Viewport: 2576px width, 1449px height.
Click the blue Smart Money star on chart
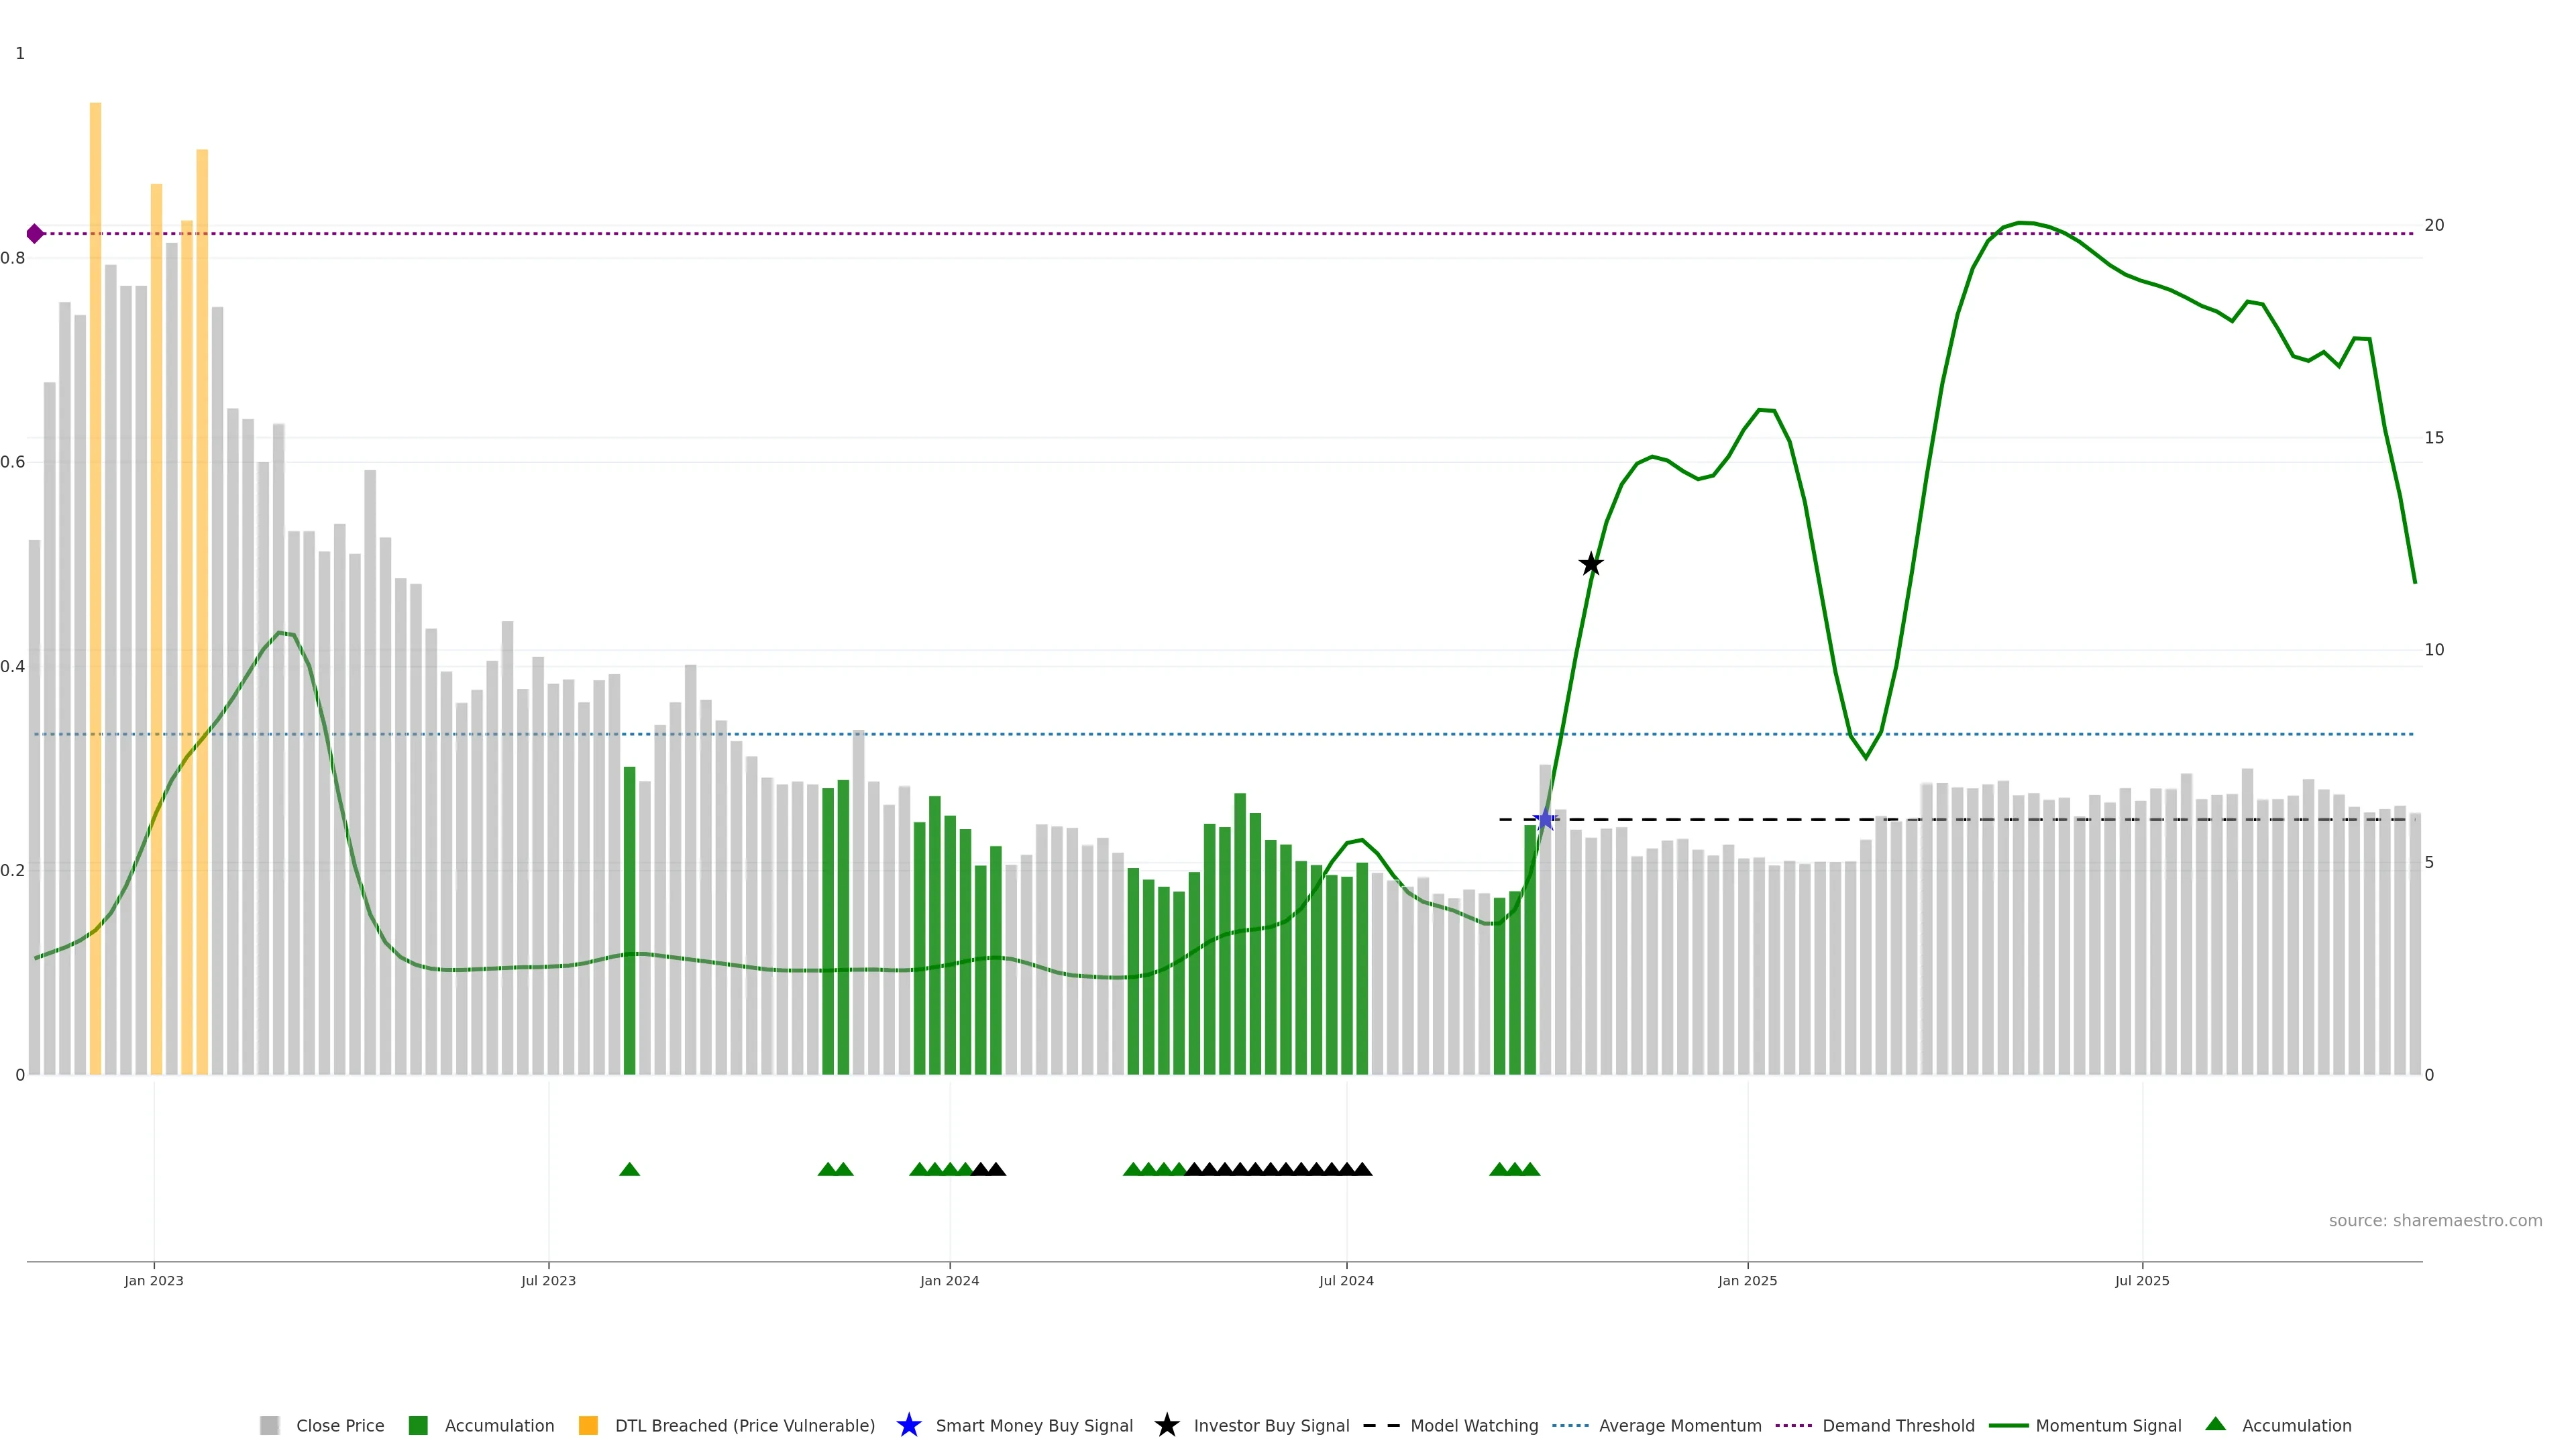pos(1545,820)
